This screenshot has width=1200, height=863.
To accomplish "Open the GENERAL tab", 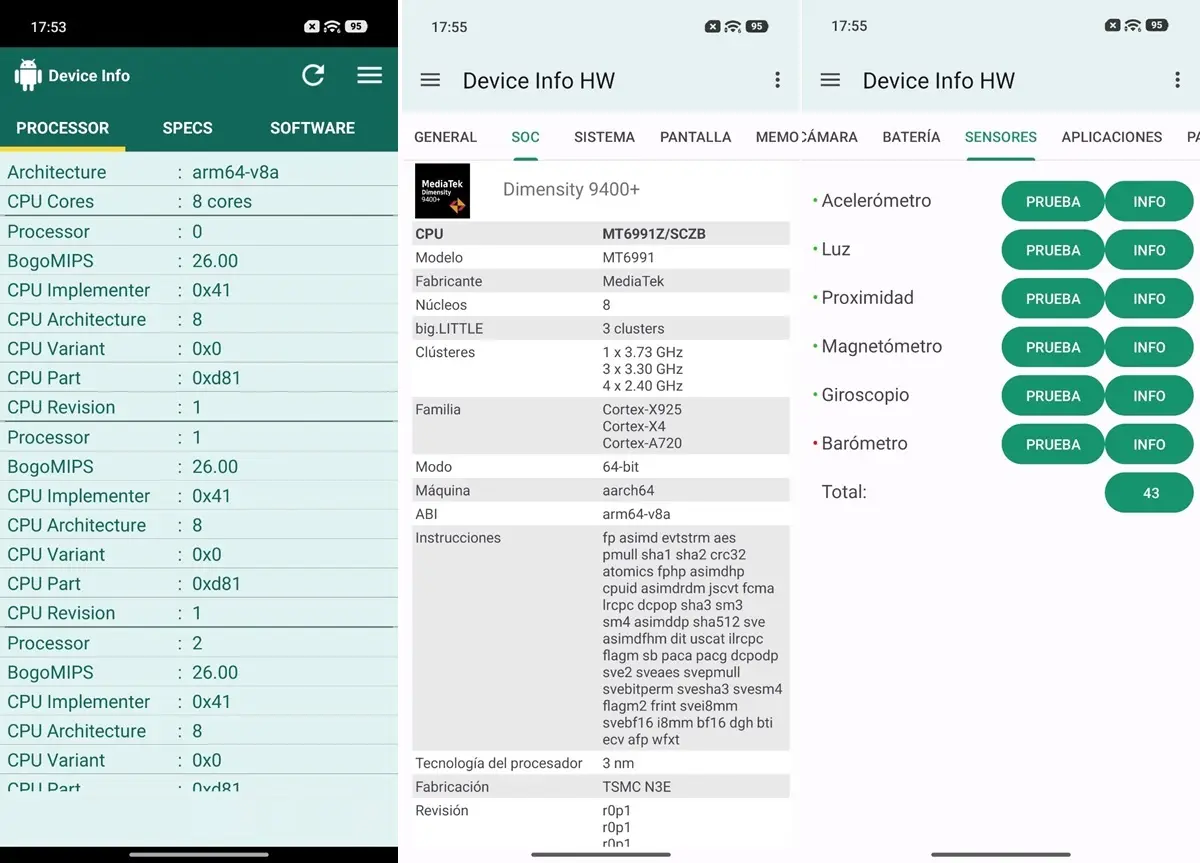I will pos(445,137).
